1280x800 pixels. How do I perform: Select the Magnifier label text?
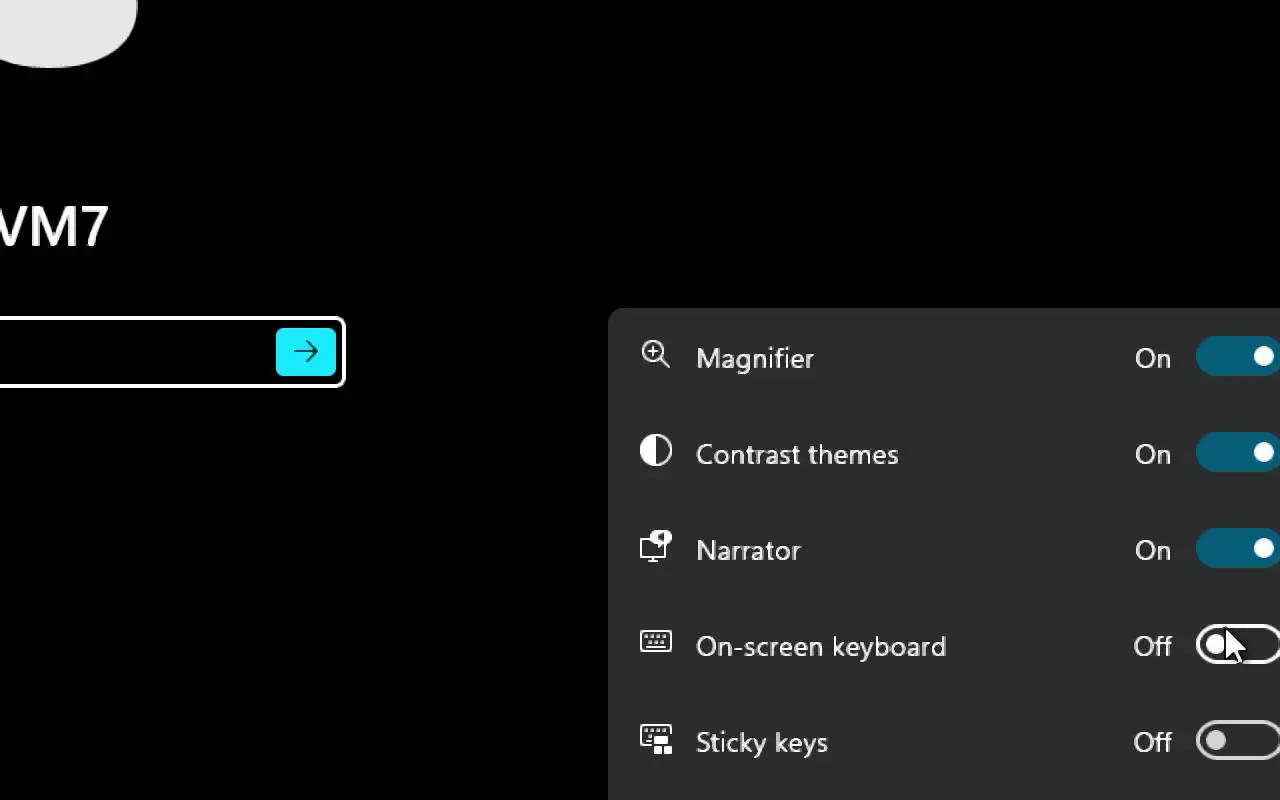pyautogui.click(x=755, y=358)
